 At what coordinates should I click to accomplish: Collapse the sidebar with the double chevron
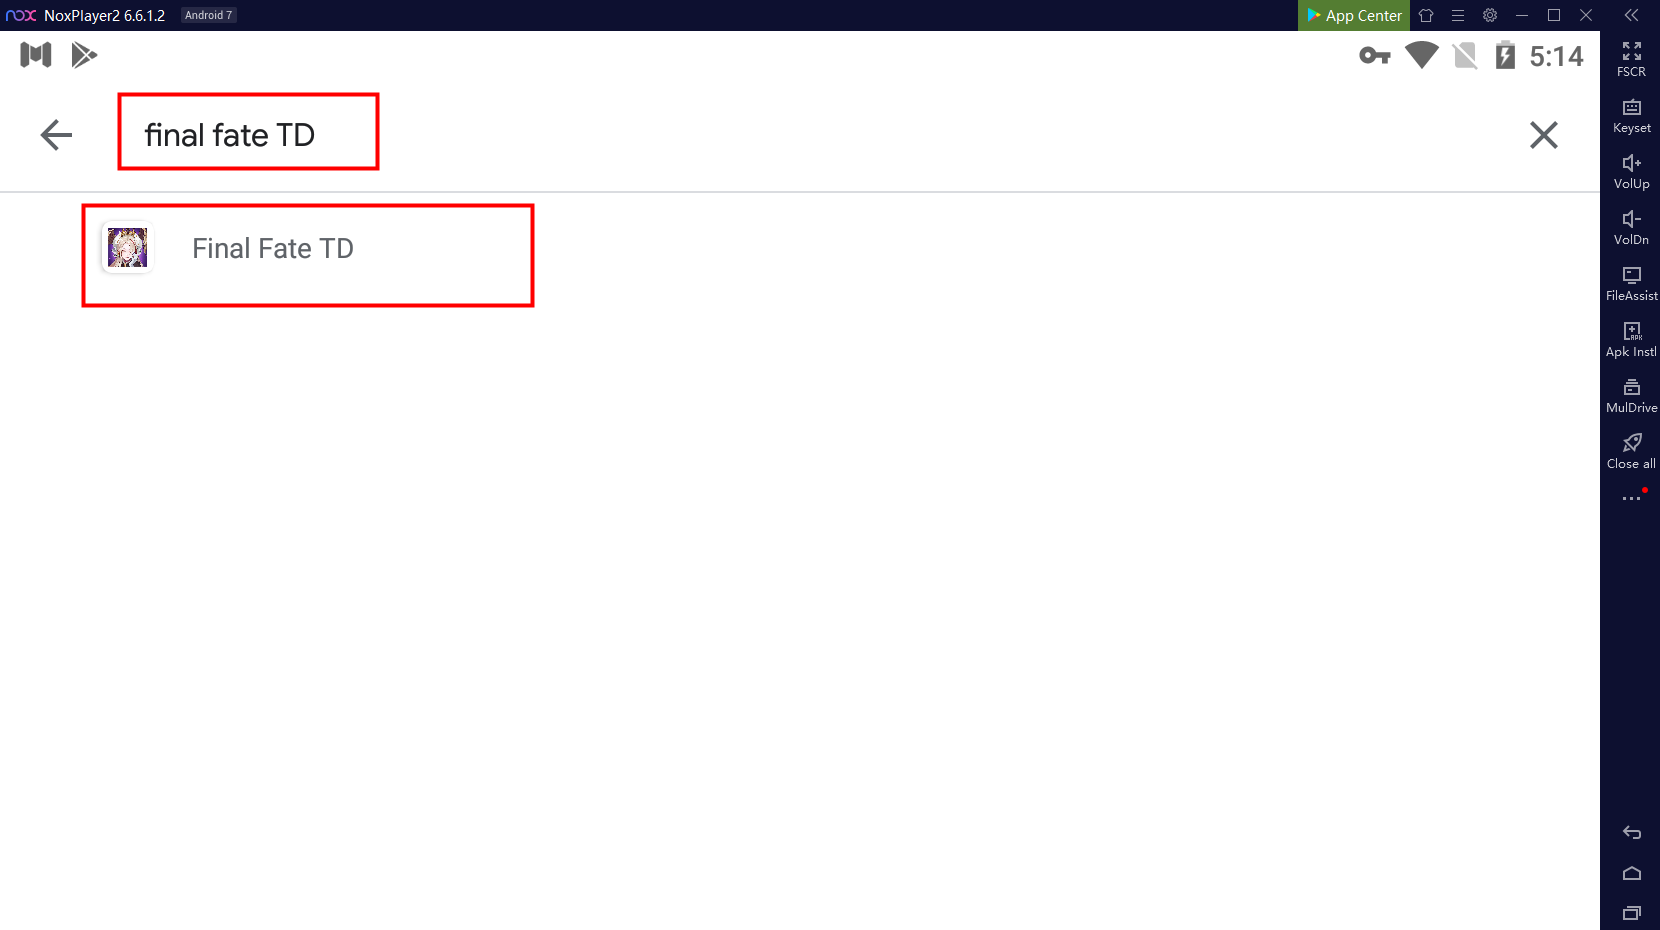pyautogui.click(x=1631, y=15)
